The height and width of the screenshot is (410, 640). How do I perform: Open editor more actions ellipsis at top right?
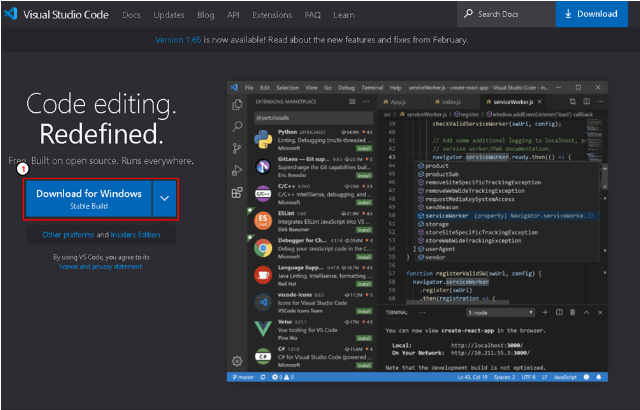coord(600,101)
